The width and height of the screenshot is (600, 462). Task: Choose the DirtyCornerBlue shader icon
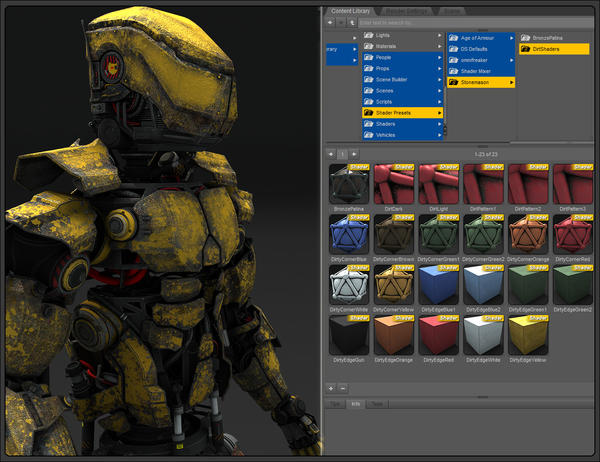tap(349, 234)
